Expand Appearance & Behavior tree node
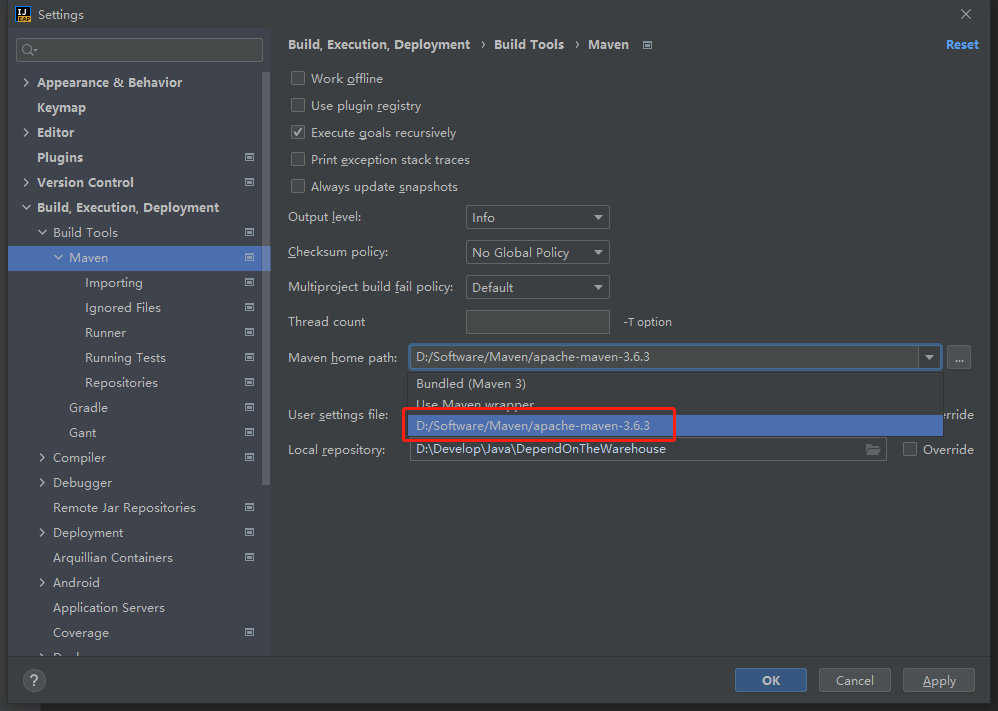This screenshot has width=998, height=711. pyautogui.click(x=26, y=82)
